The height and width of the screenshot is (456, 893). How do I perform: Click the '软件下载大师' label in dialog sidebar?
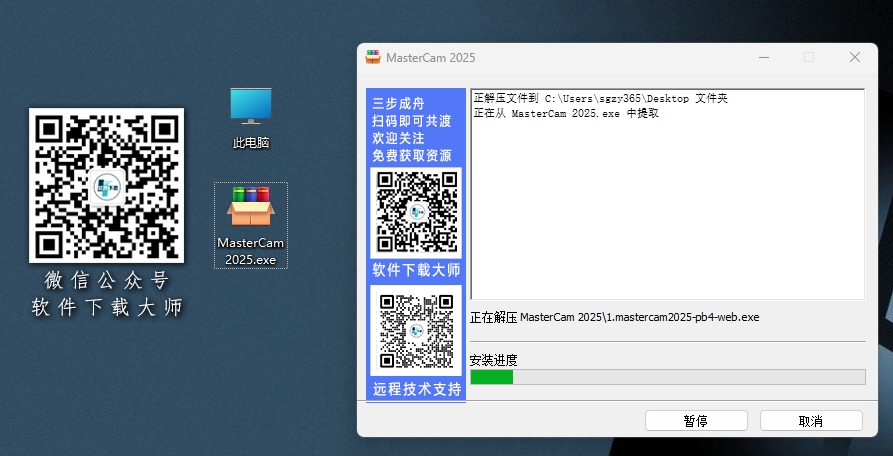(x=416, y=270)
